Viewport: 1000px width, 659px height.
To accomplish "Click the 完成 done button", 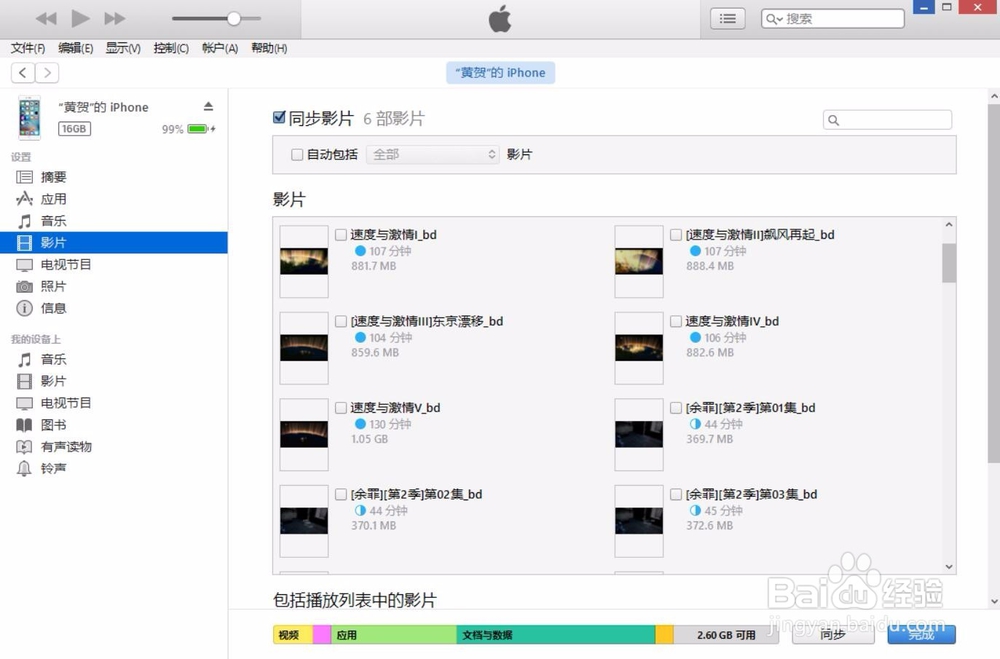I will 922,634.
